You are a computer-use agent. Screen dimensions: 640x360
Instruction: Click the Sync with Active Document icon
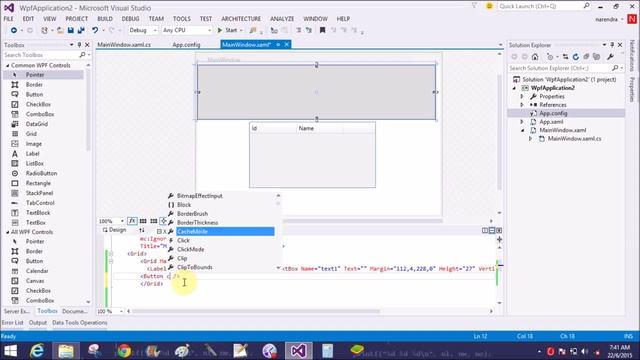click(565, 57)
